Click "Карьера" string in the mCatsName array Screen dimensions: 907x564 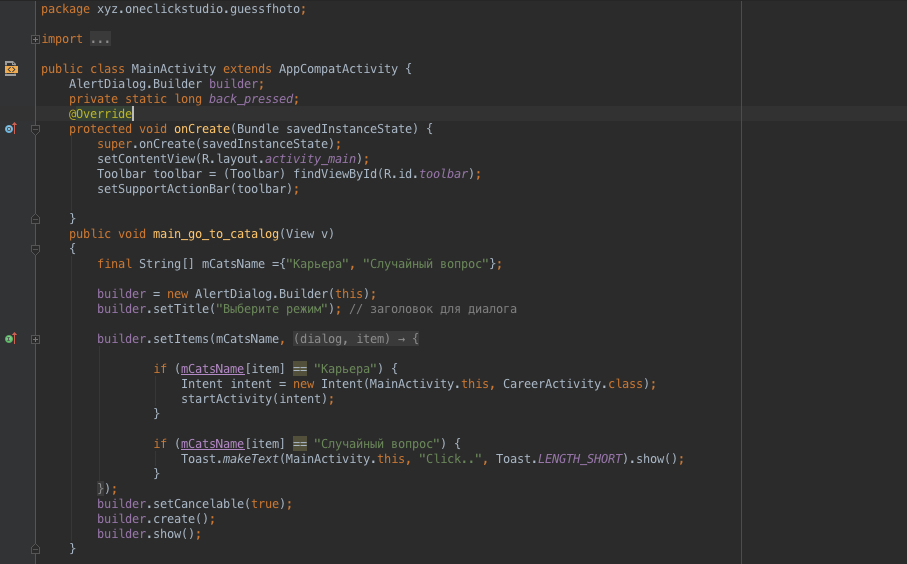[x=318, y=264]
